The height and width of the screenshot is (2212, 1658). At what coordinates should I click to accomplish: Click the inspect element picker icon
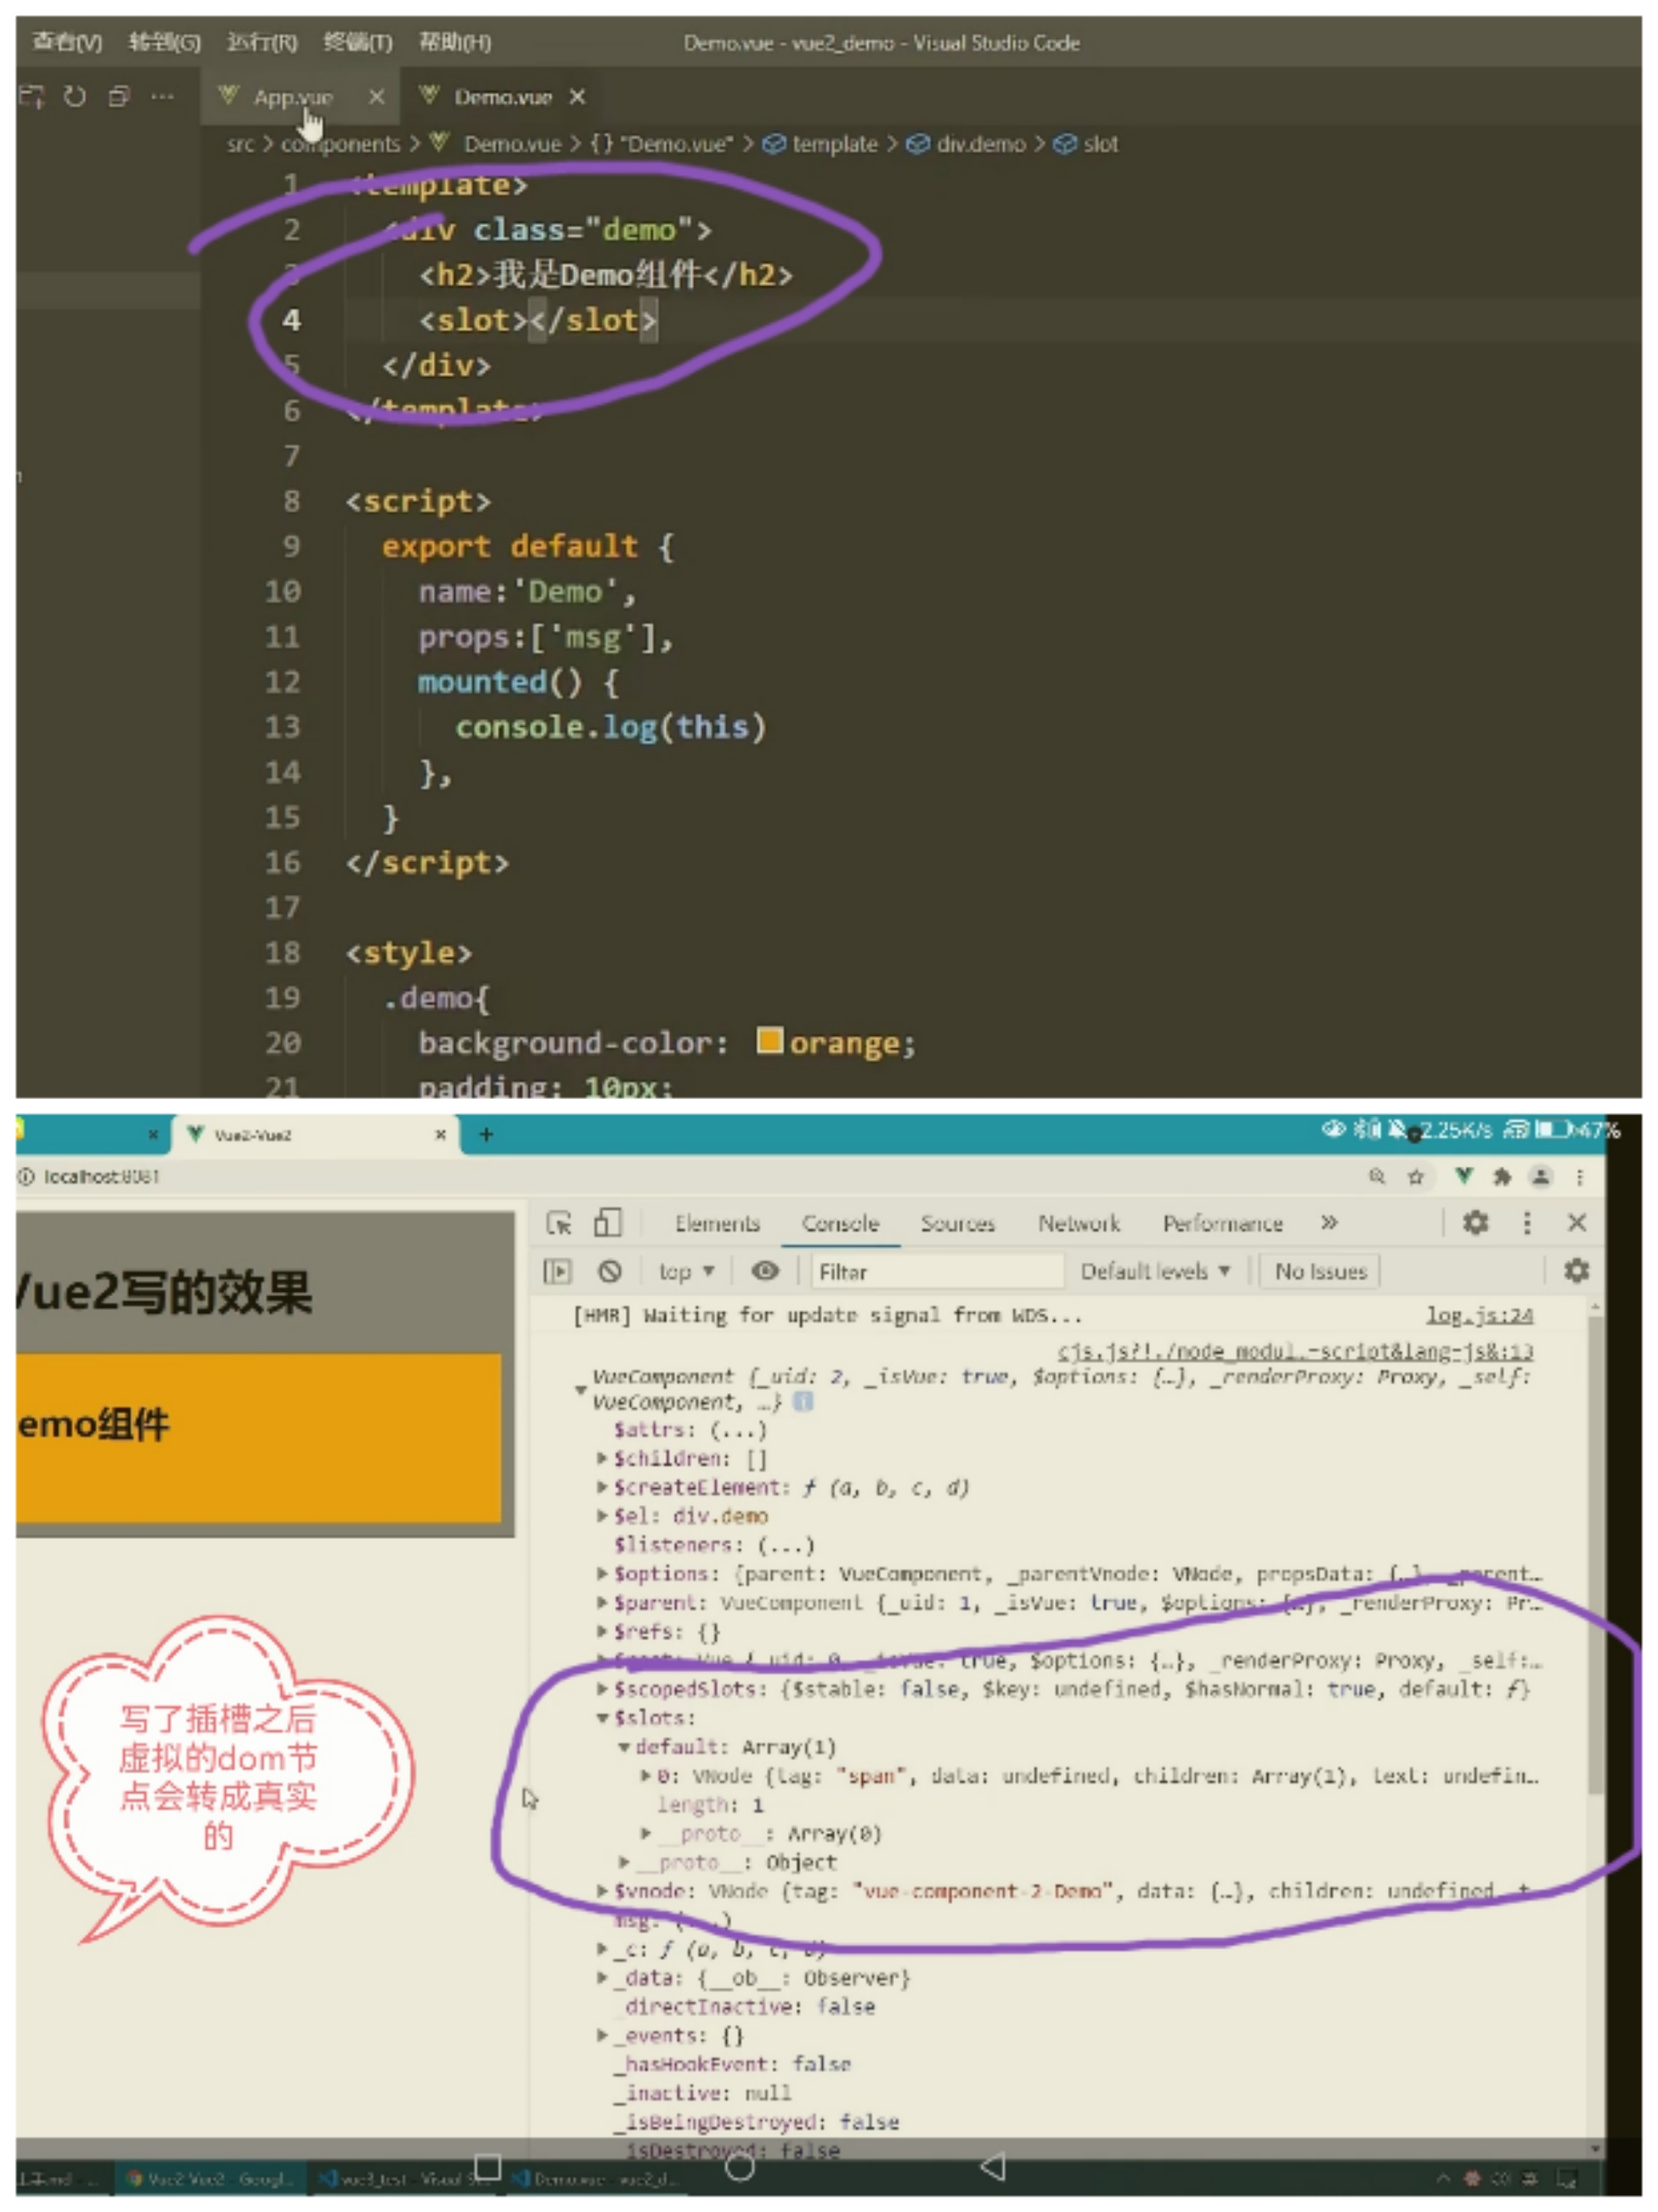[x=558, y=1222]
